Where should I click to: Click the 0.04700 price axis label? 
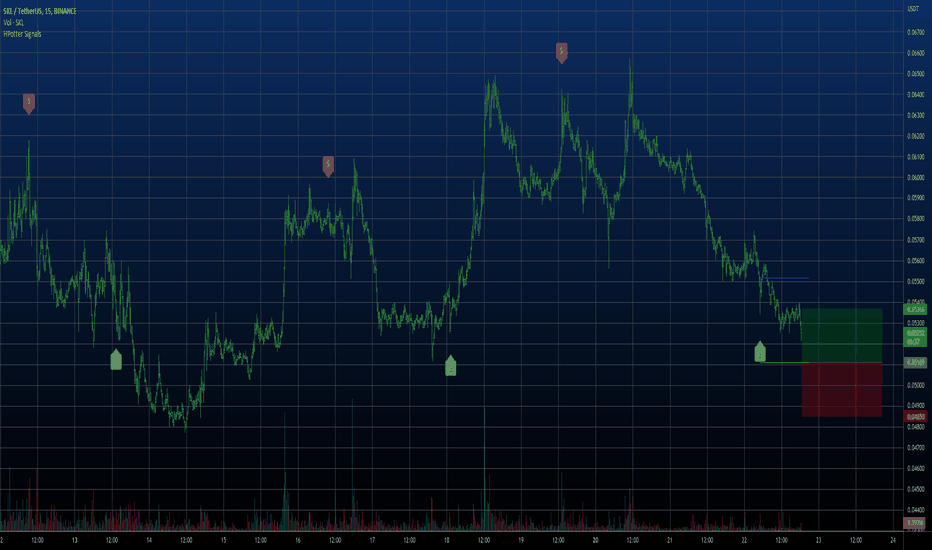(915, 447)
